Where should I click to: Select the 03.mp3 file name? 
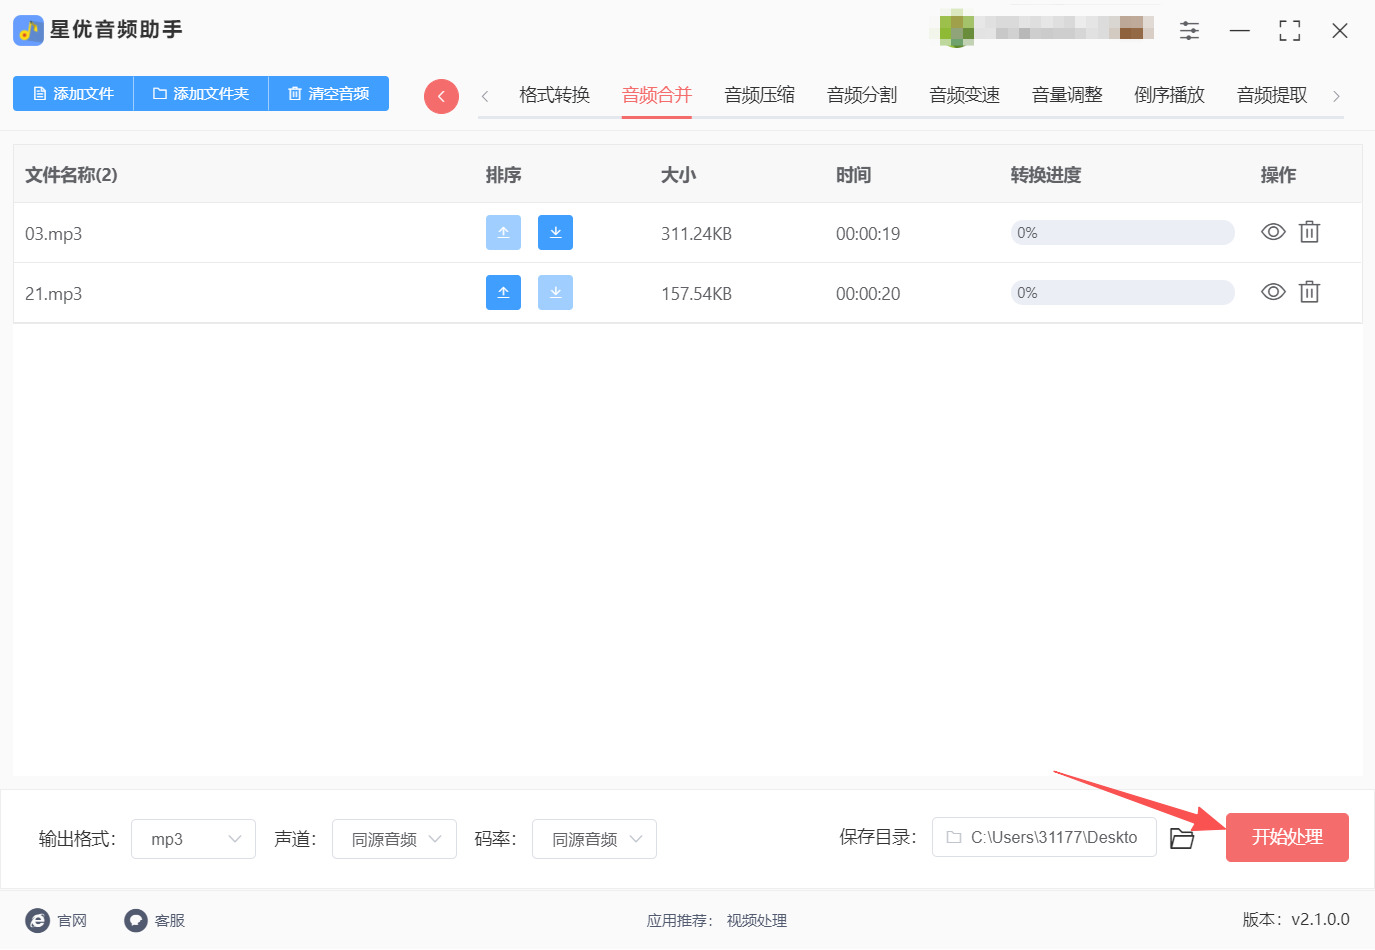pos(54,234)
